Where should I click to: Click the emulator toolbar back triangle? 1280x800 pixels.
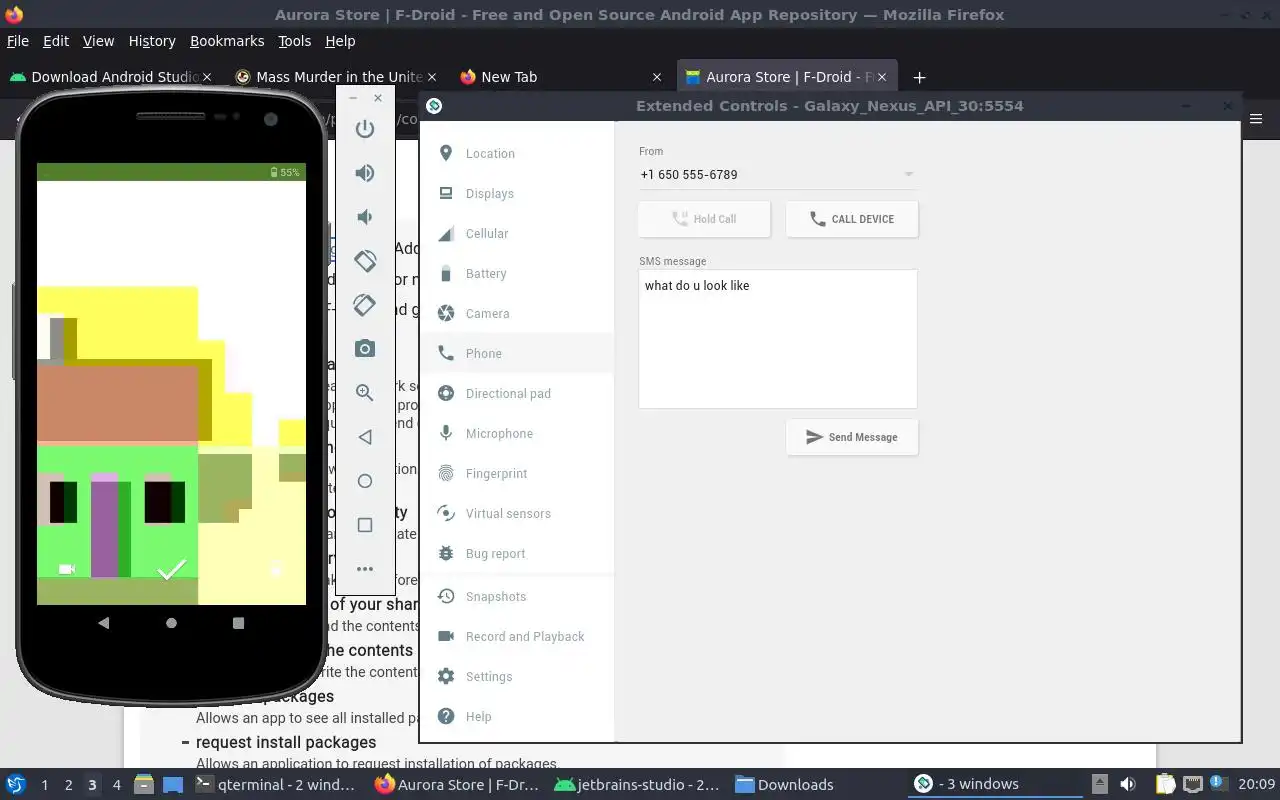[365, 437]
